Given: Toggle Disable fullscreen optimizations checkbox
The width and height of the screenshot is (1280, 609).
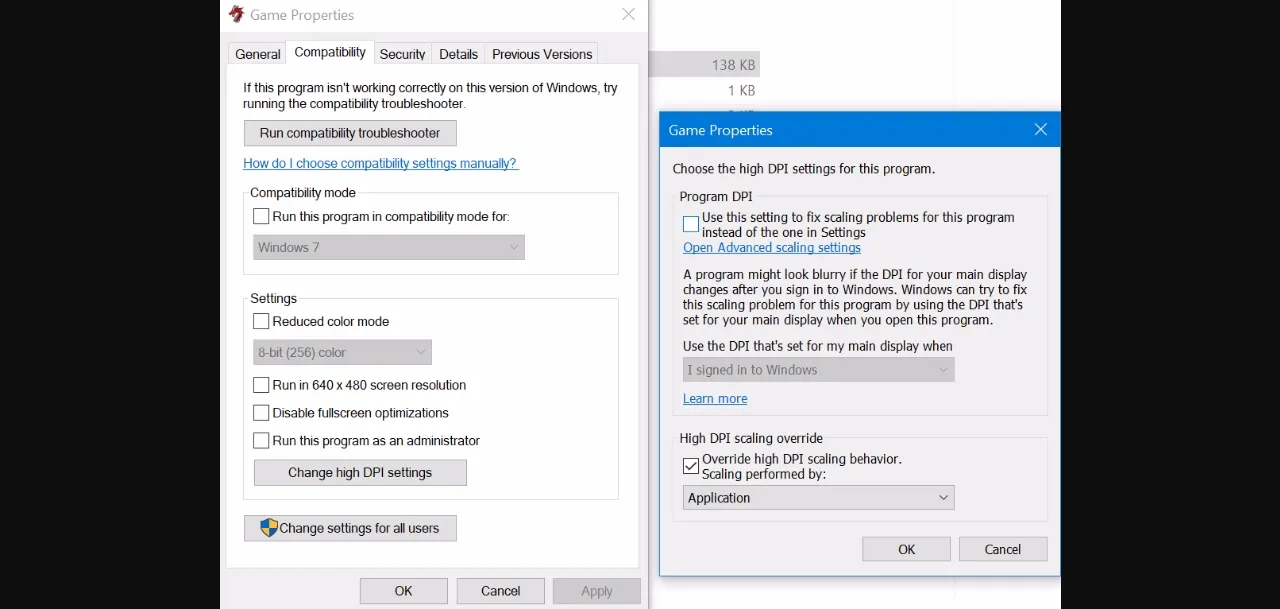Looking at the screenshot, I should [x=261, y=413].
